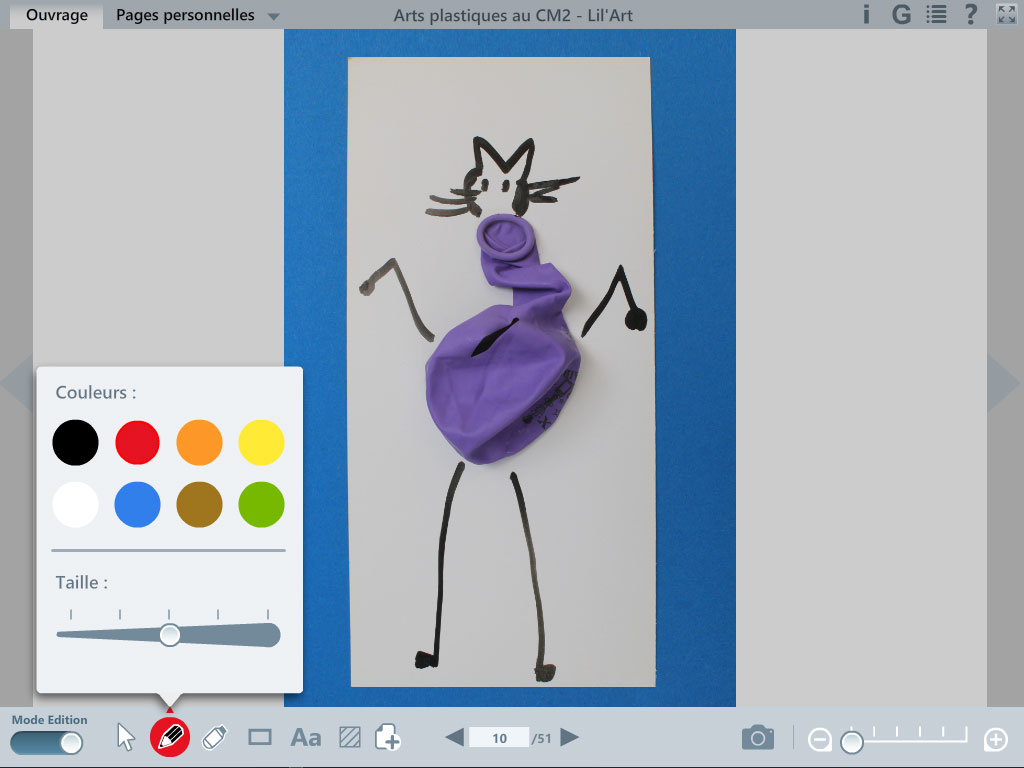Image resolution: width=1024 pixels, height=768 pixels.
Task: Select the eraser tool
Action: [x=214, y=738]
